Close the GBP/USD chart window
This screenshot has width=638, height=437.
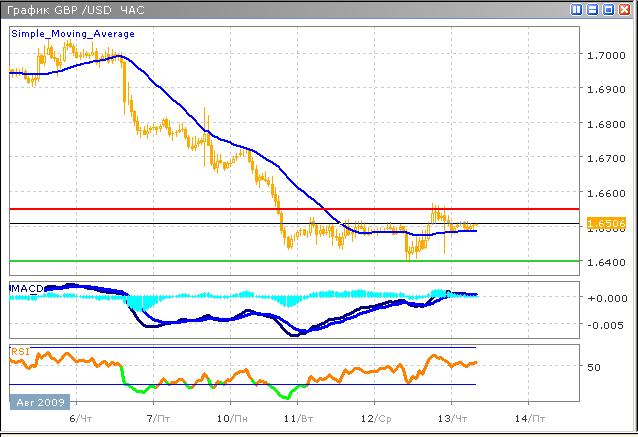point(625,9)
